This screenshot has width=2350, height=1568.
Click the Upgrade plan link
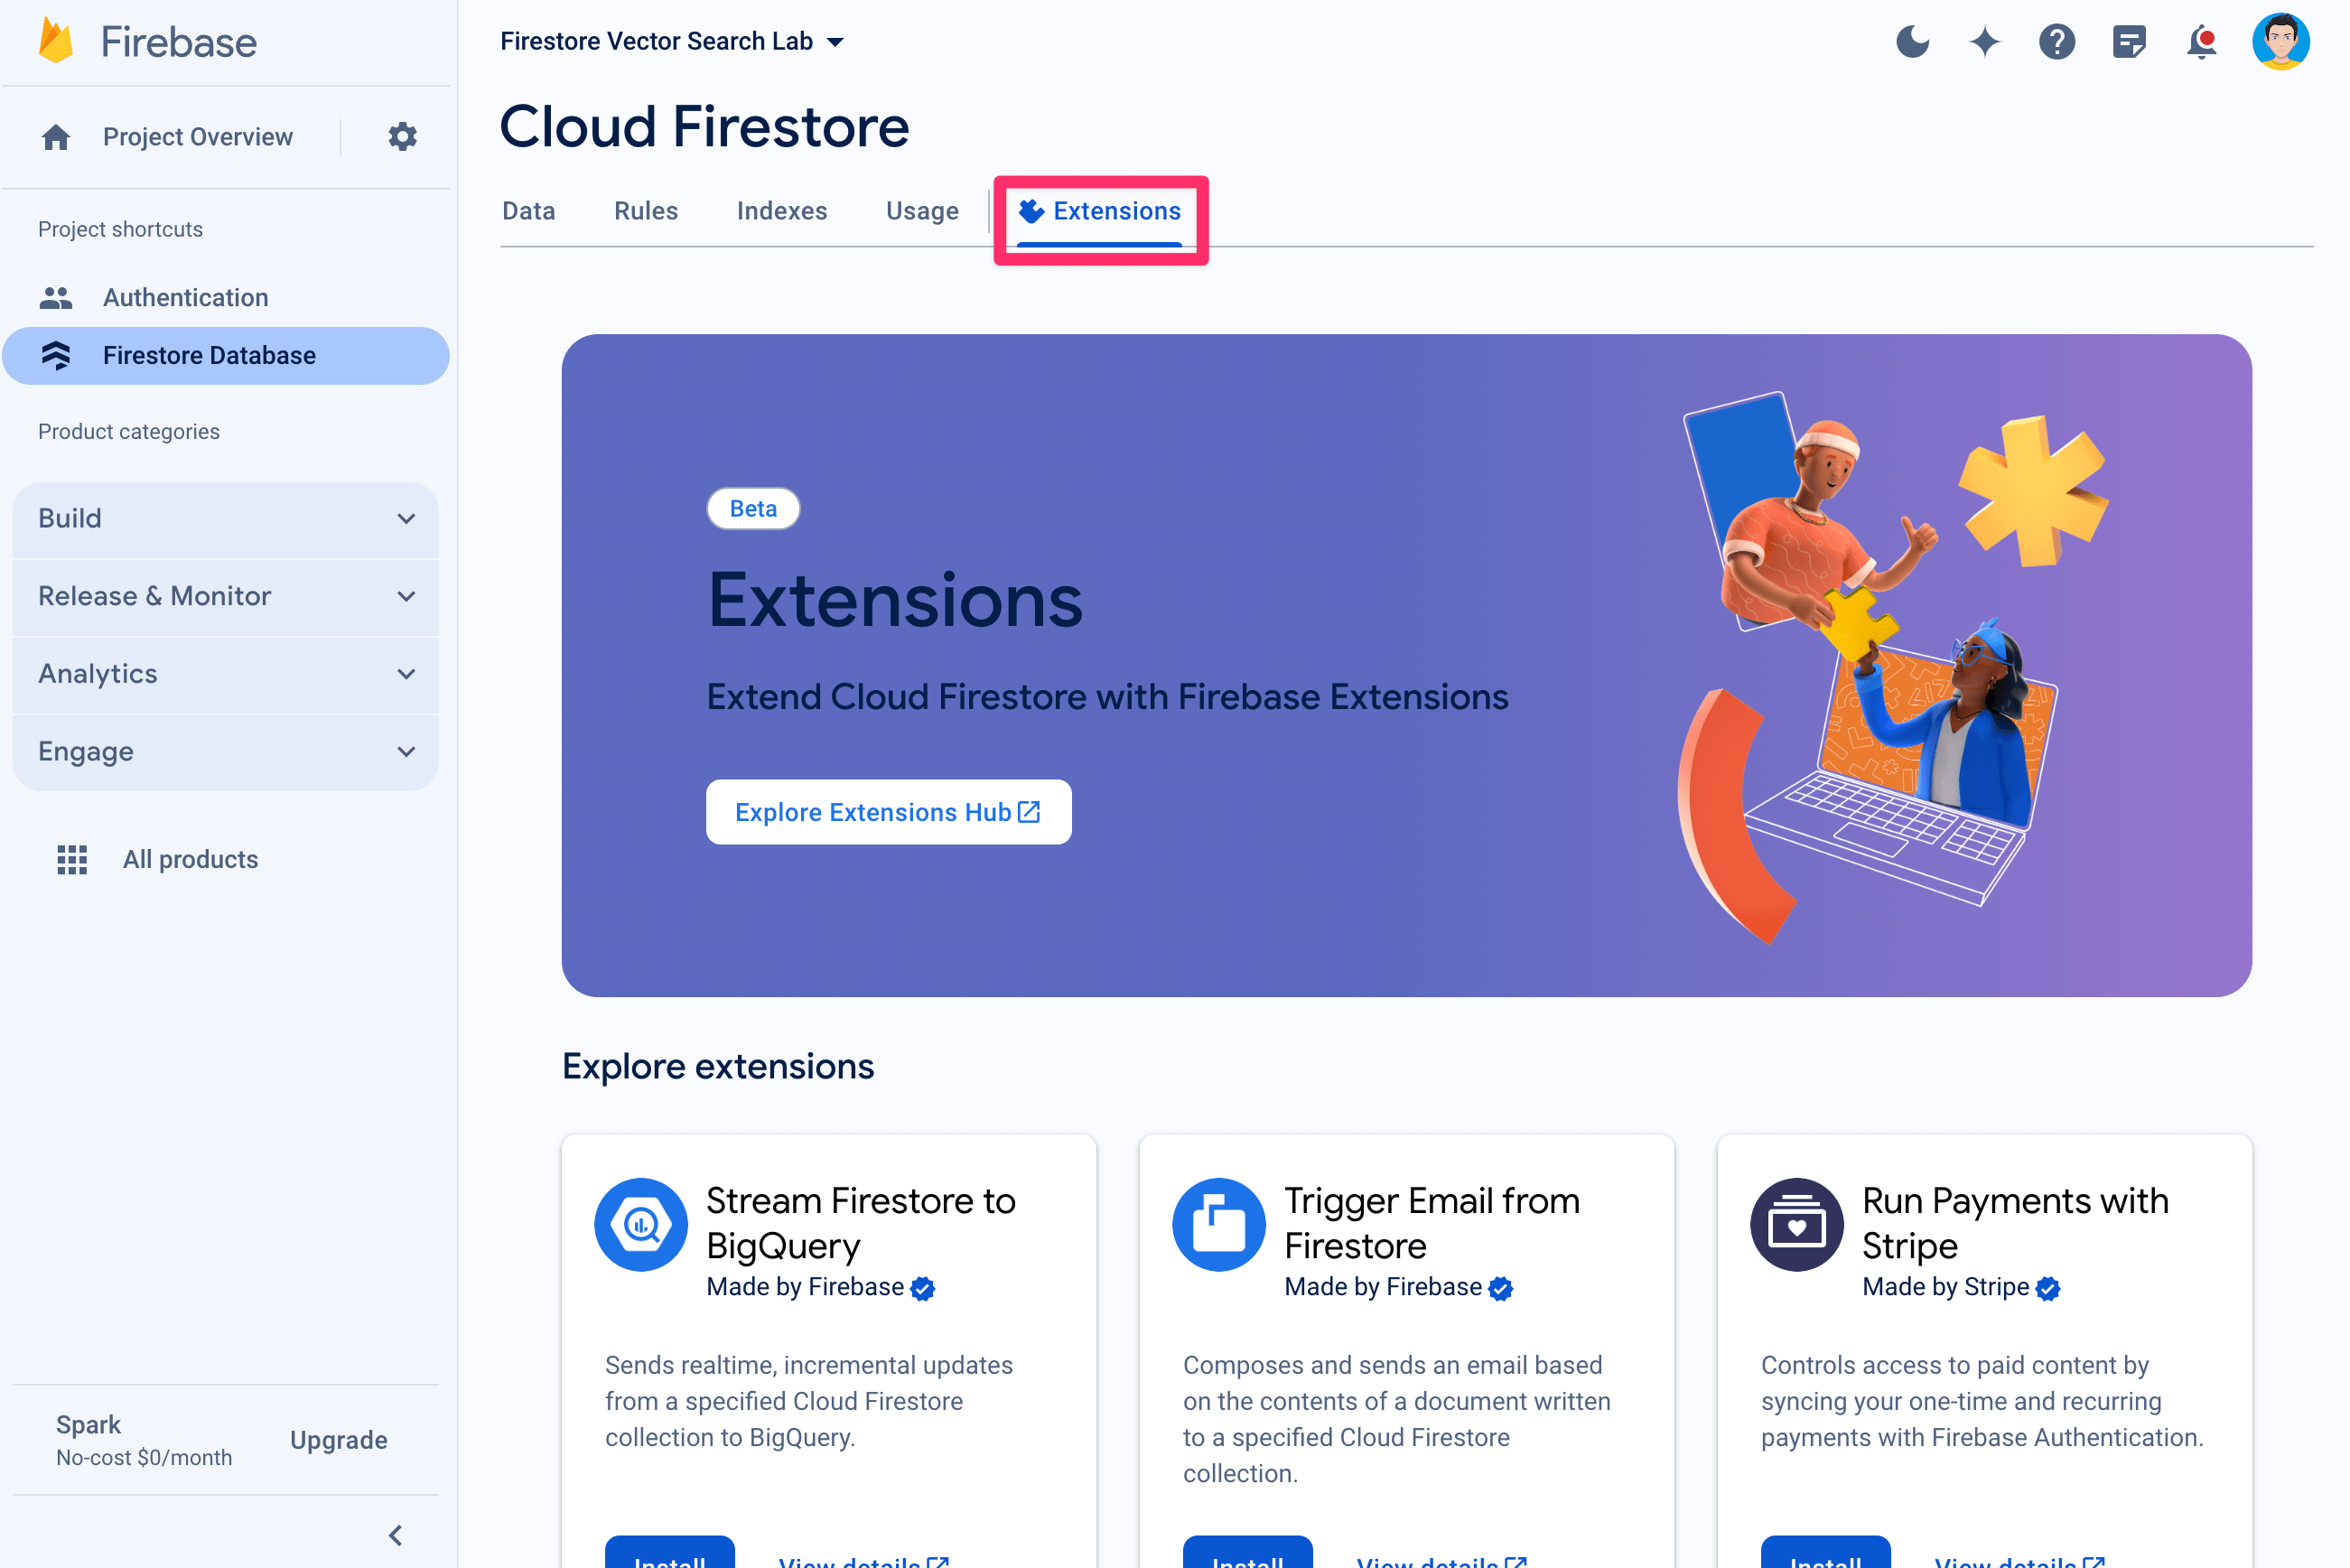(338, 1439)
